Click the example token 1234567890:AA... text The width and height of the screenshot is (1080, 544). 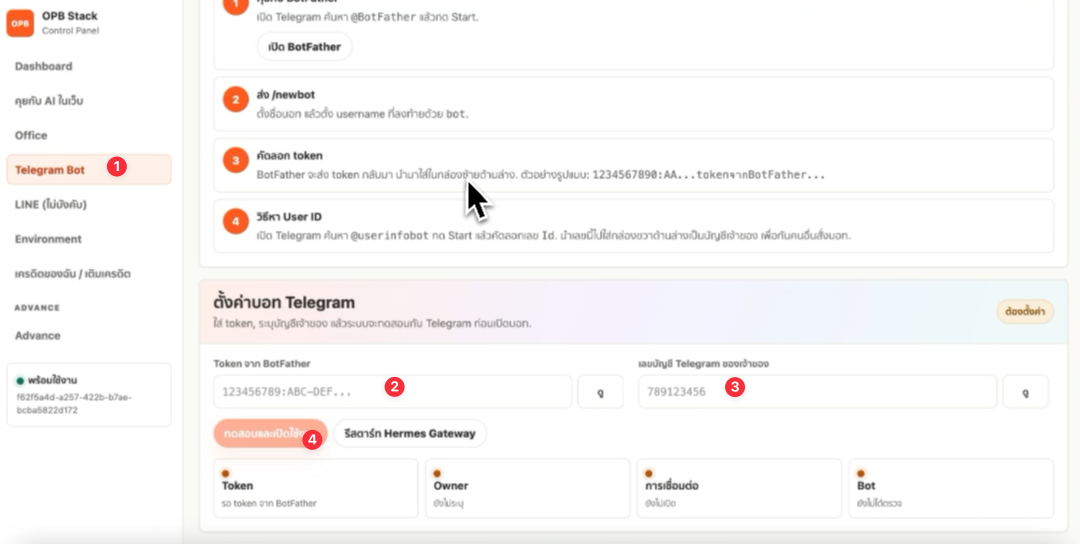point(708,175)
